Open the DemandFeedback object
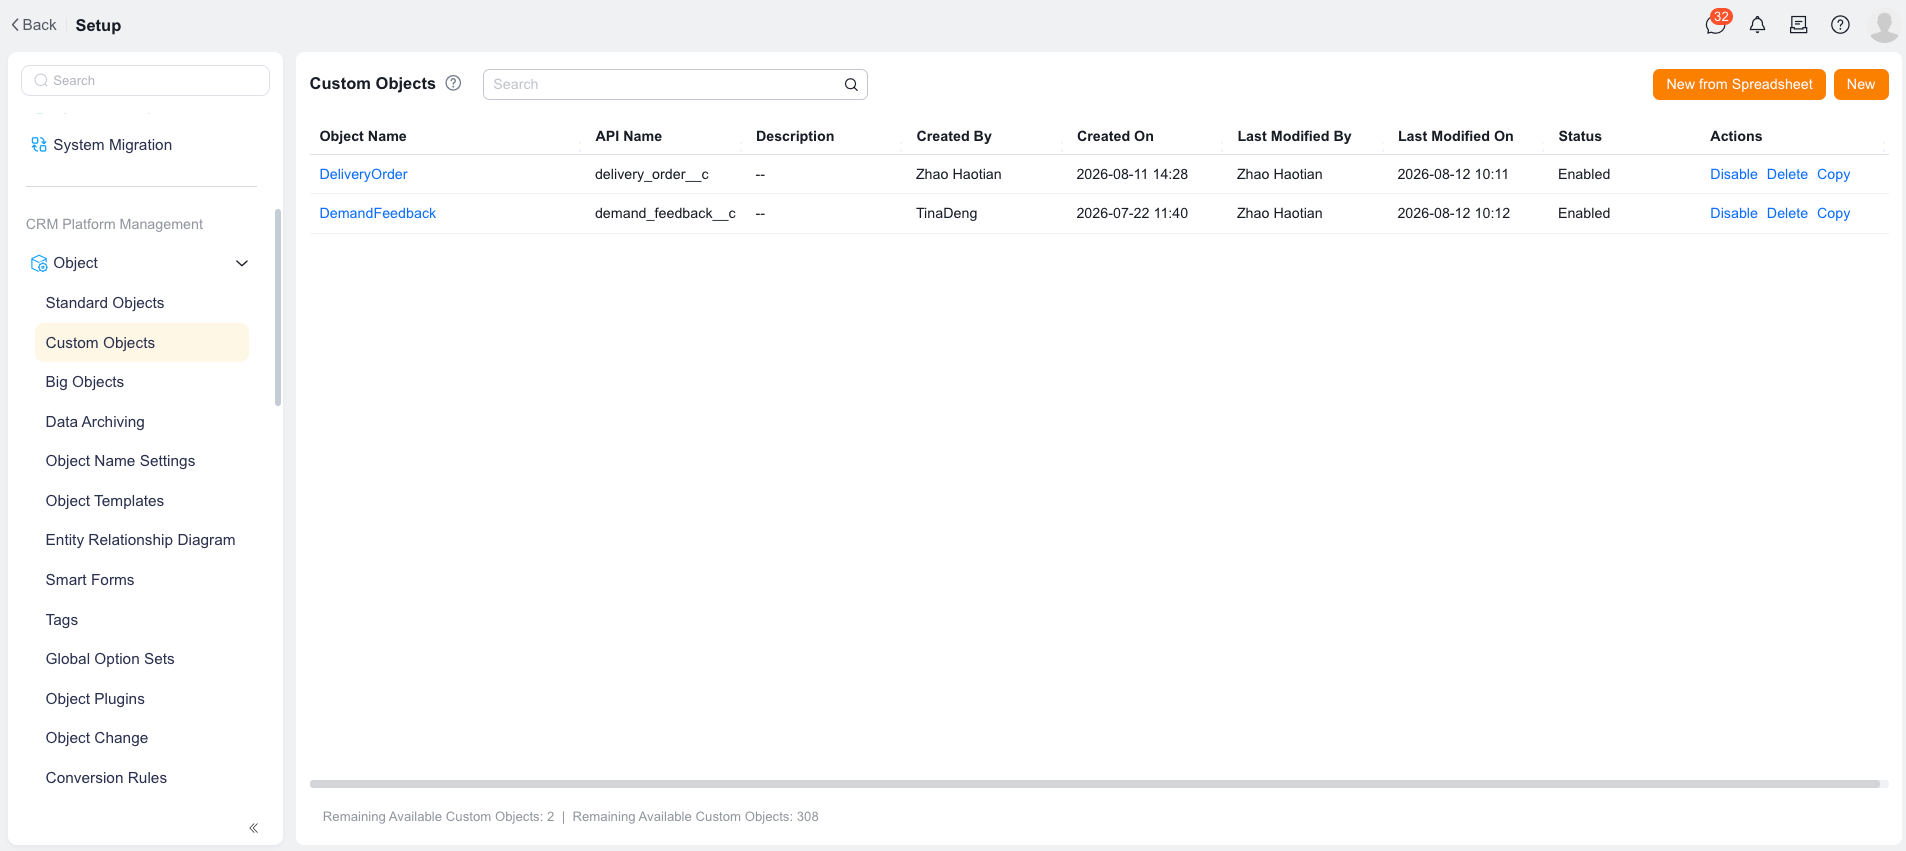The height and width of the screenshot is (851, 1906). (x=377, y=213)
